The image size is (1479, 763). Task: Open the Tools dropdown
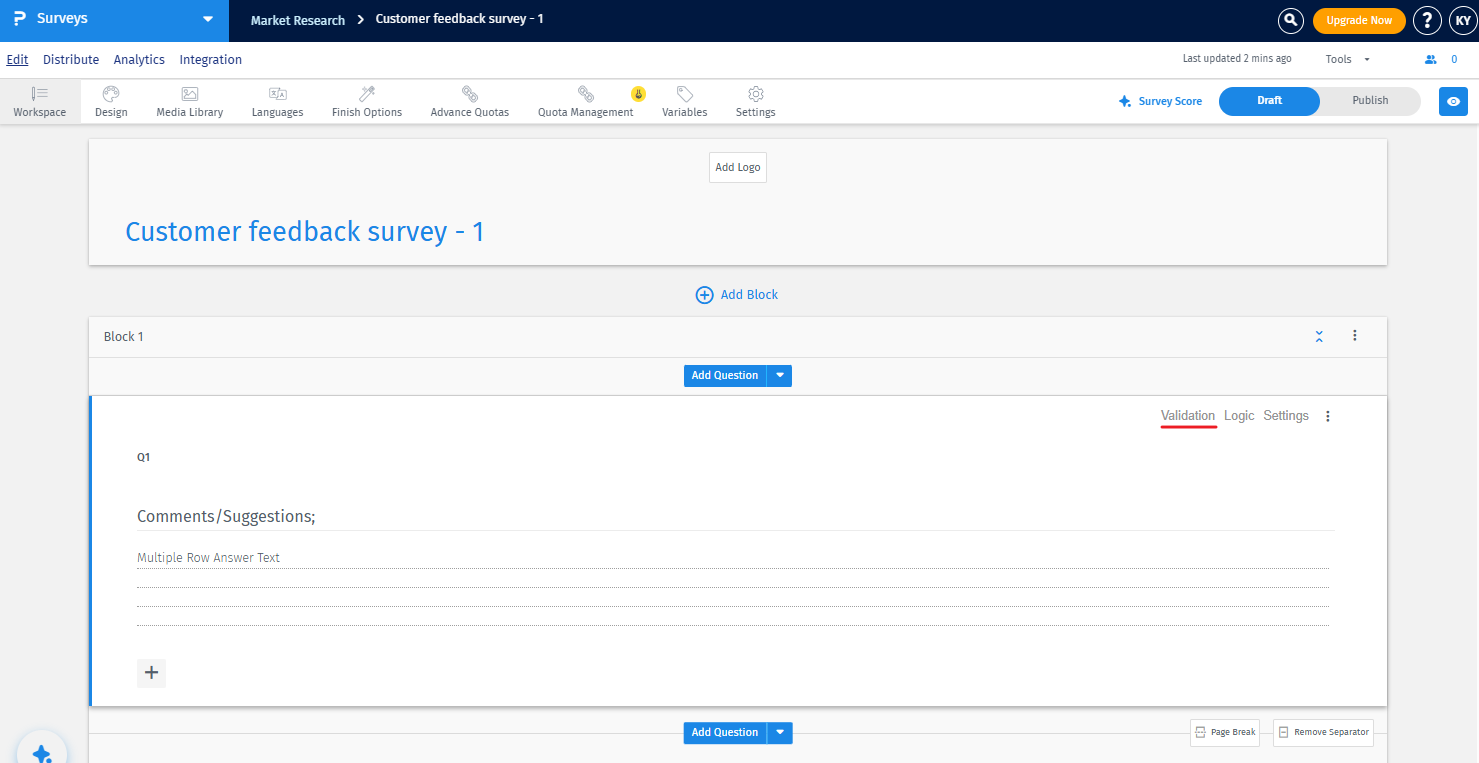click(1347, 59)
